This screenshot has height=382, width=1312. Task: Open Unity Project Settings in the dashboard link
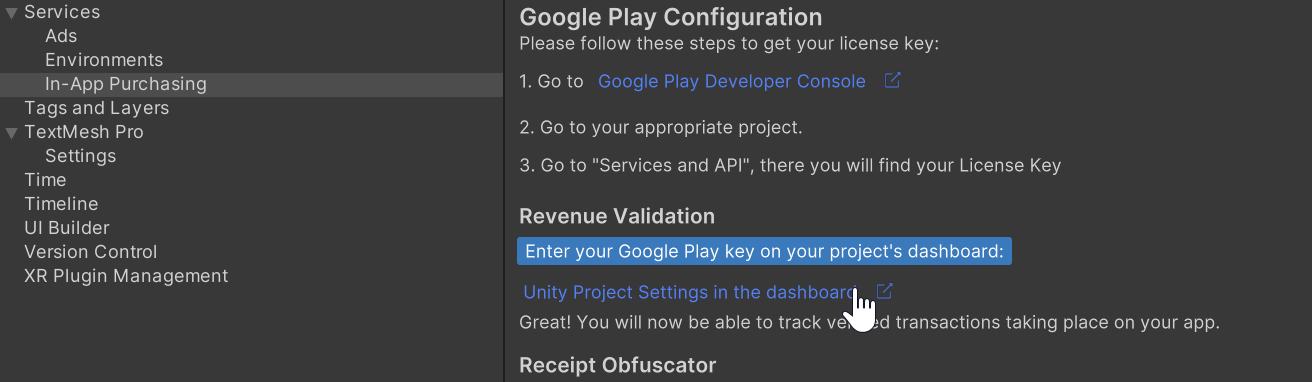coord(691,293)
